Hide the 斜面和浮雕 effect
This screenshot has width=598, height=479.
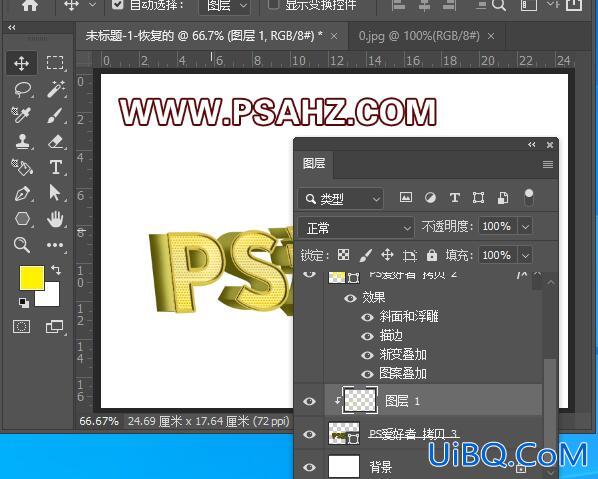(367, 317)
